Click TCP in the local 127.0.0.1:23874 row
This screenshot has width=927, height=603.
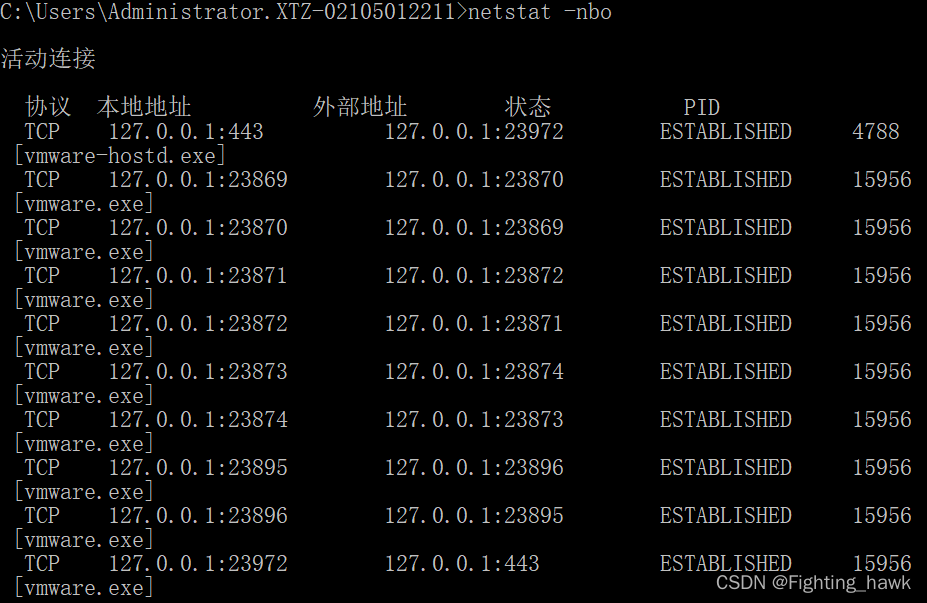click(x=42, y=420)
